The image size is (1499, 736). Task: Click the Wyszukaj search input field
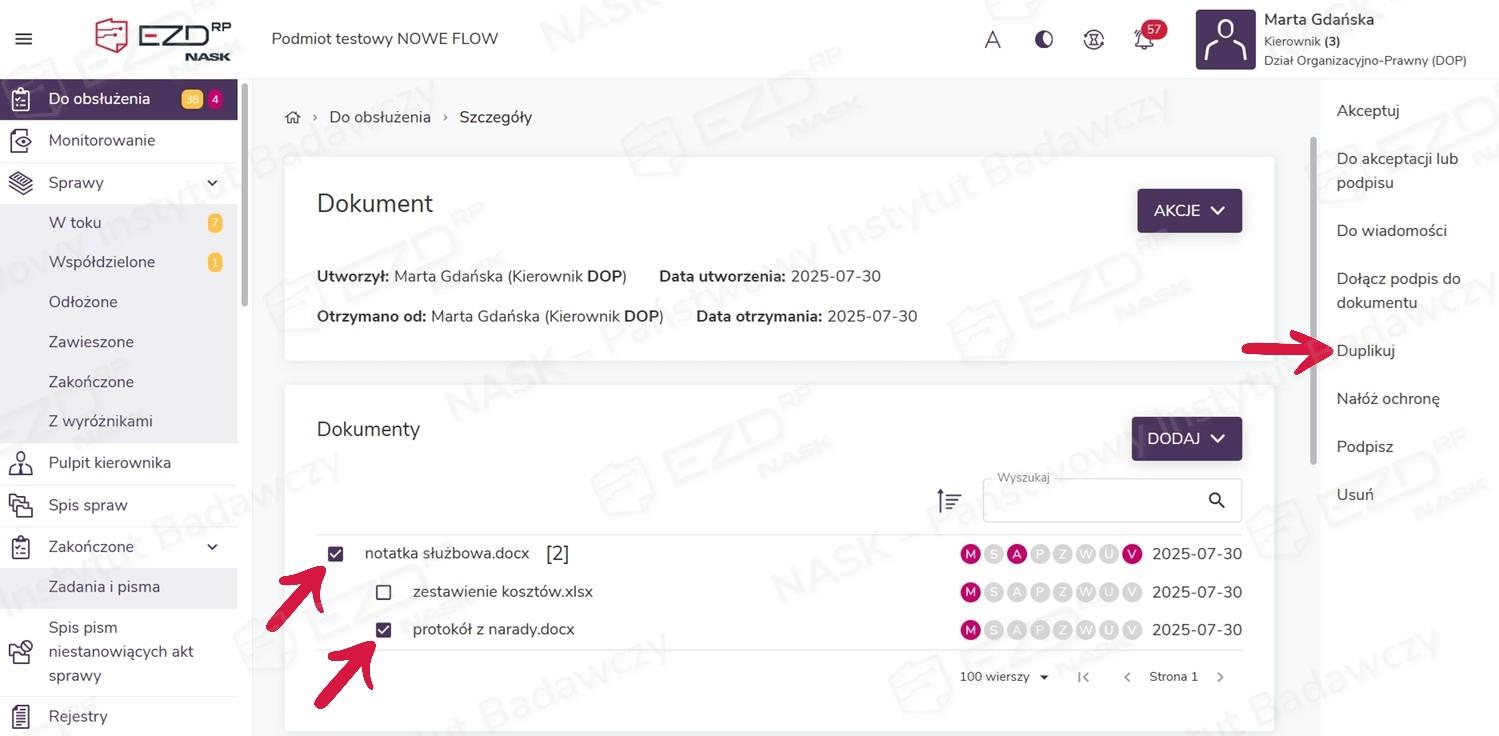click(x=1090, y=501)
